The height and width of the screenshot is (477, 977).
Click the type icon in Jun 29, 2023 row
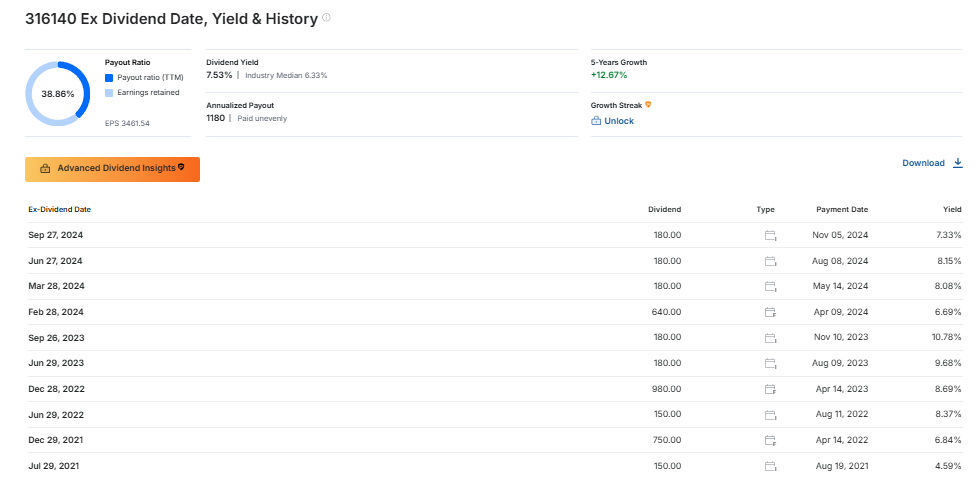771,363
